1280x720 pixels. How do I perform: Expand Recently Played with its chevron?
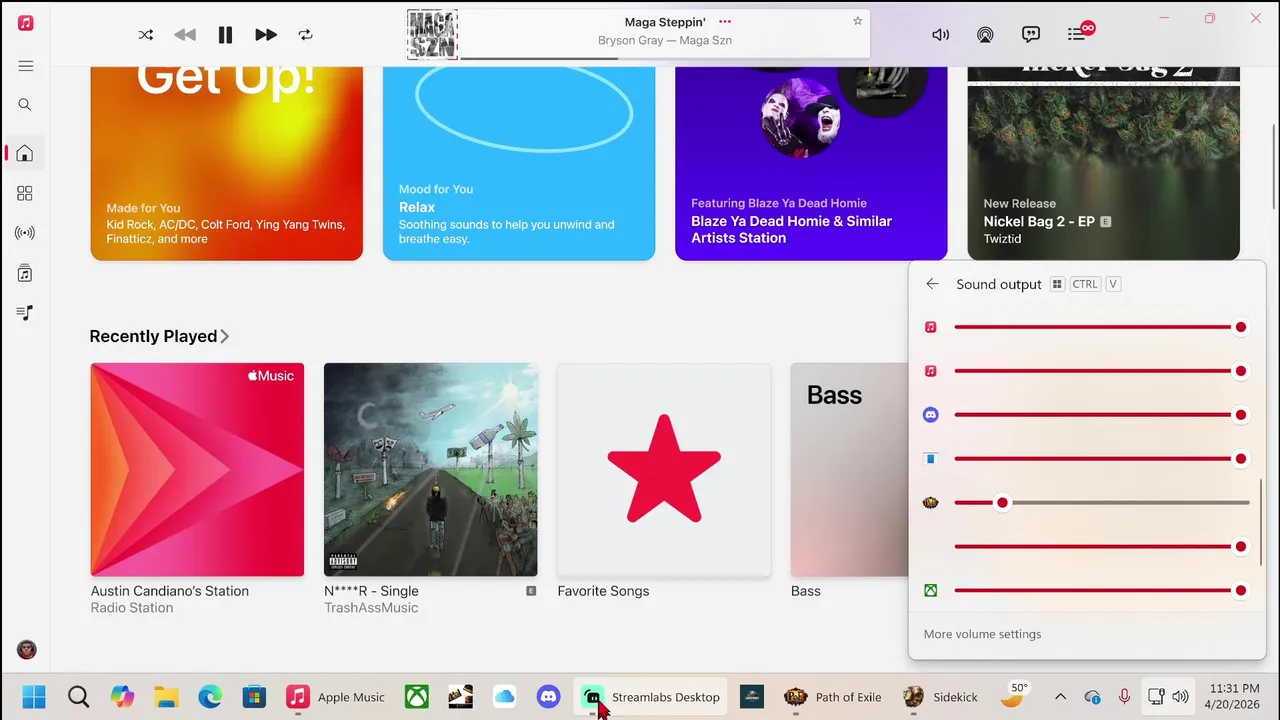tap(225, 337)
